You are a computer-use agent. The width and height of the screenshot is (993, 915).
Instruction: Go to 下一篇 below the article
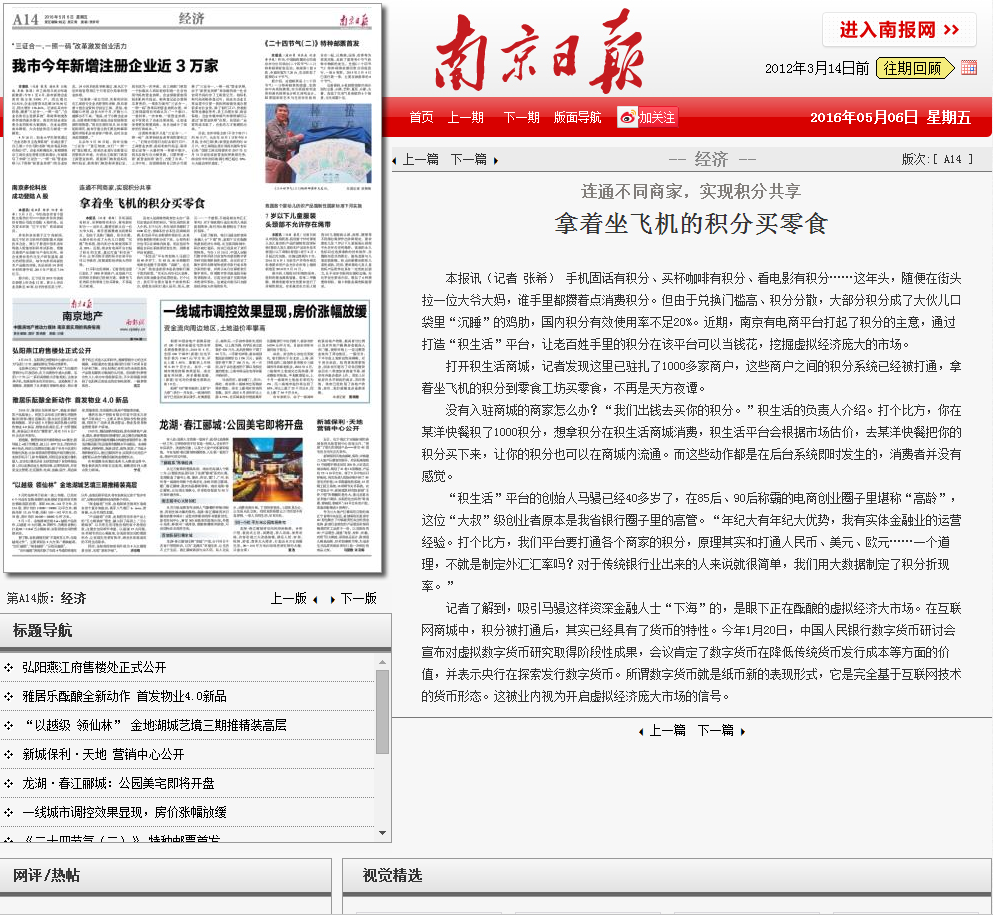pos(716,731)
